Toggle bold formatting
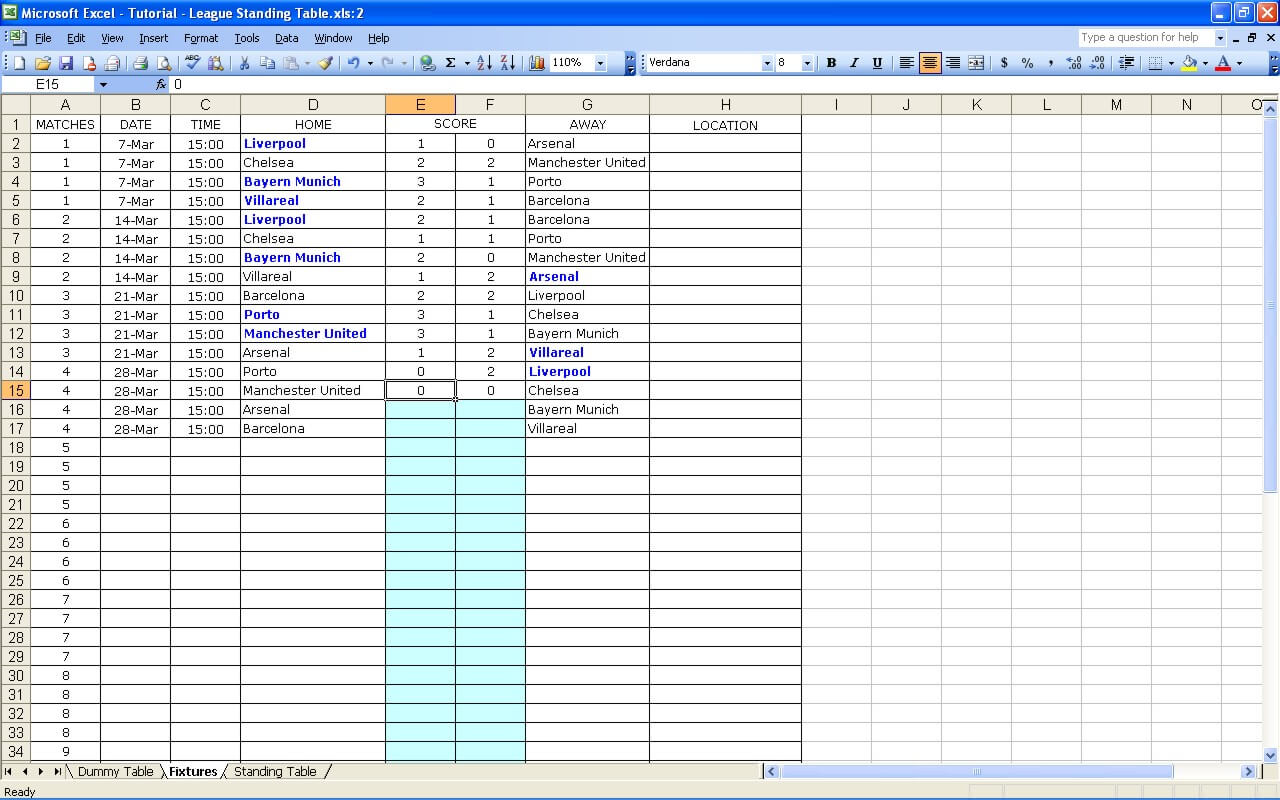Image resolution: width=1280 pixels, height=800 pixels. tap(831, 63)
